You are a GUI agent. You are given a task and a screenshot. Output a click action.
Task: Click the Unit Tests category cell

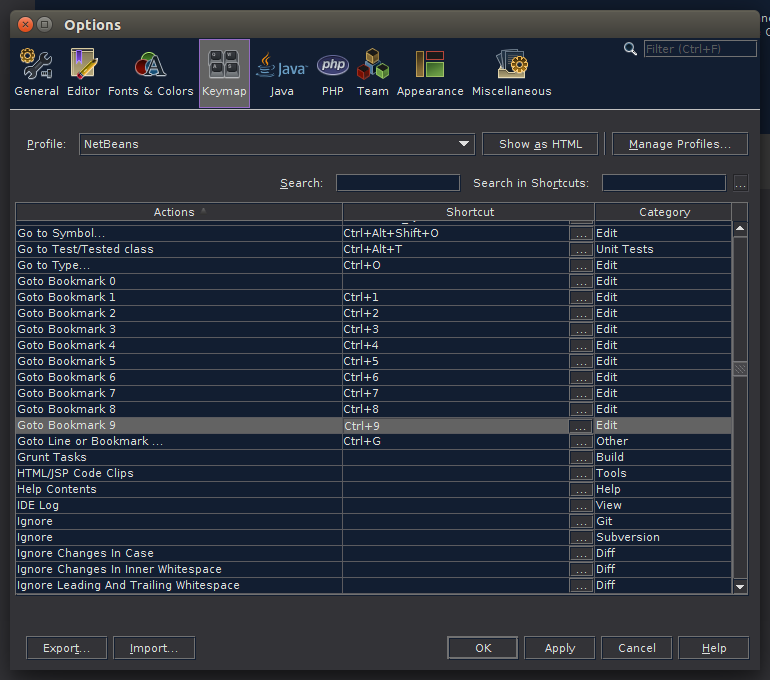(x=663, y=249)
